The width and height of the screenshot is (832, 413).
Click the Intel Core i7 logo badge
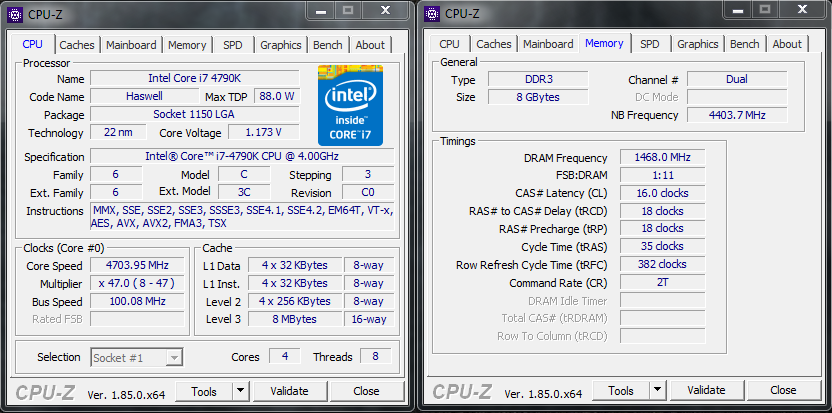point(350,105)
